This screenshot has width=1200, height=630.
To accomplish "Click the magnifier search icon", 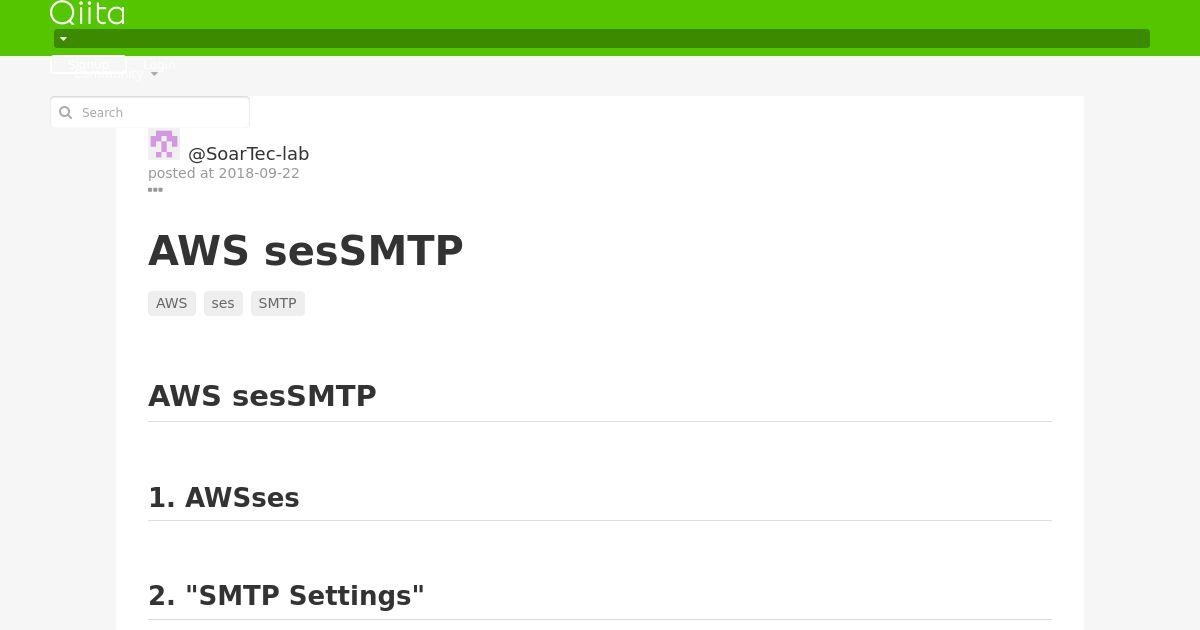I will click(66, 113).
